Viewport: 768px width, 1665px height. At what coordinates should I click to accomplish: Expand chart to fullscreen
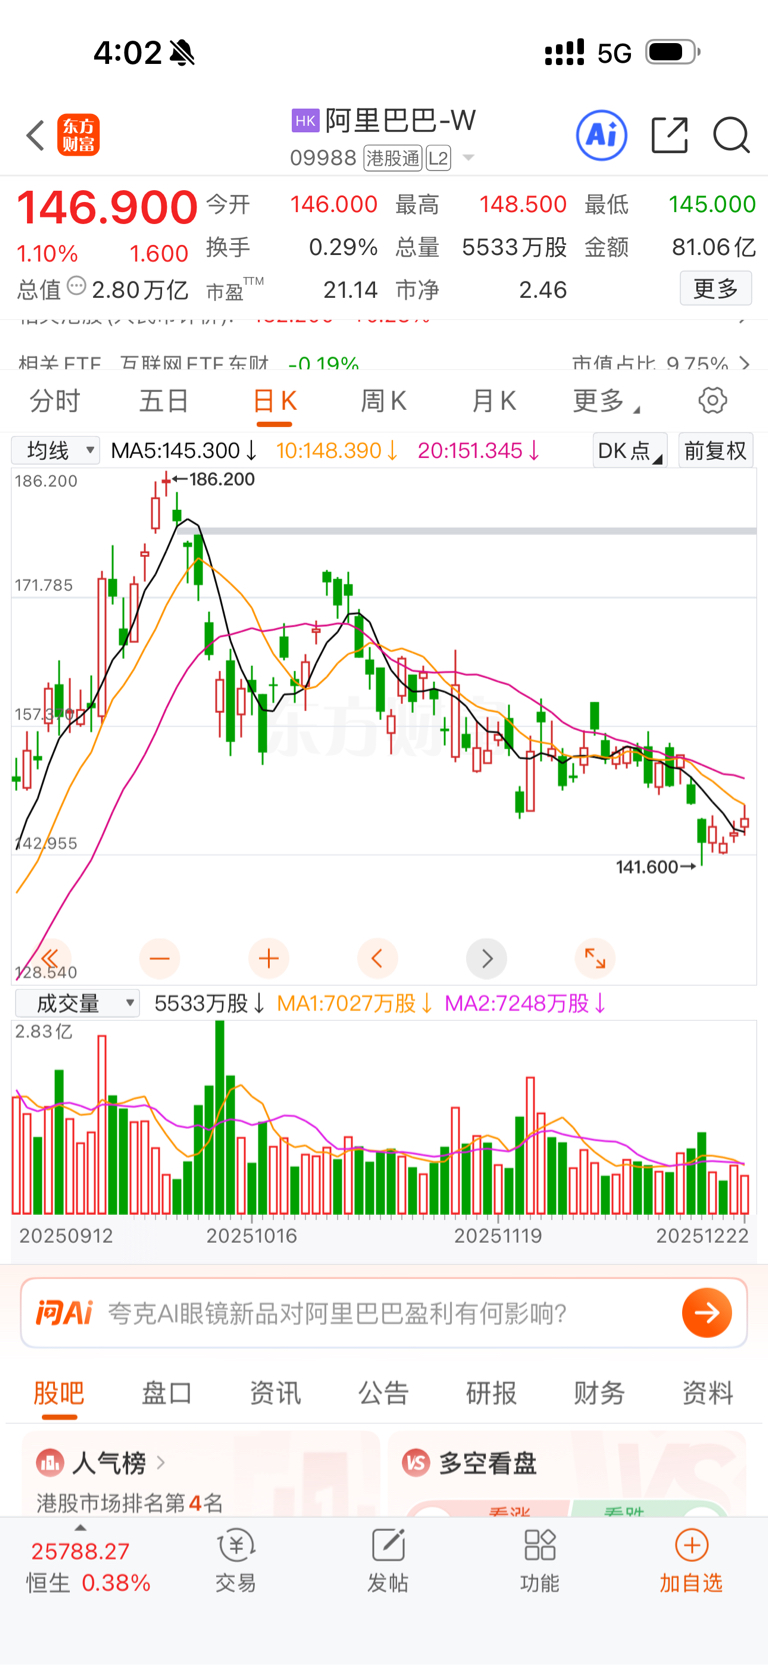(x=595, y=958)
